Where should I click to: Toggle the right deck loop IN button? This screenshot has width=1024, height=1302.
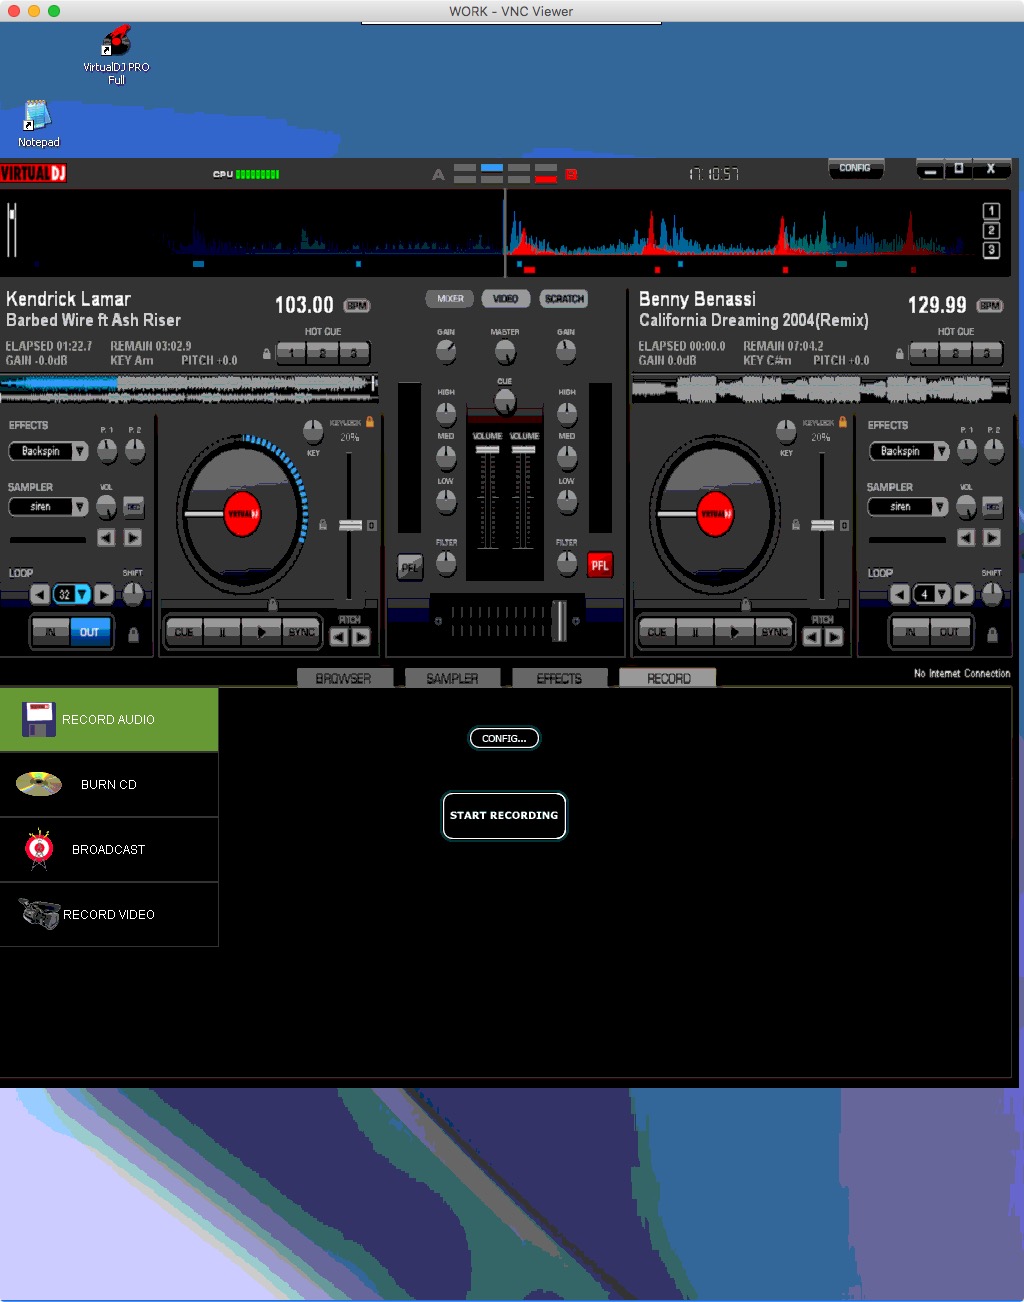point(910,632)
